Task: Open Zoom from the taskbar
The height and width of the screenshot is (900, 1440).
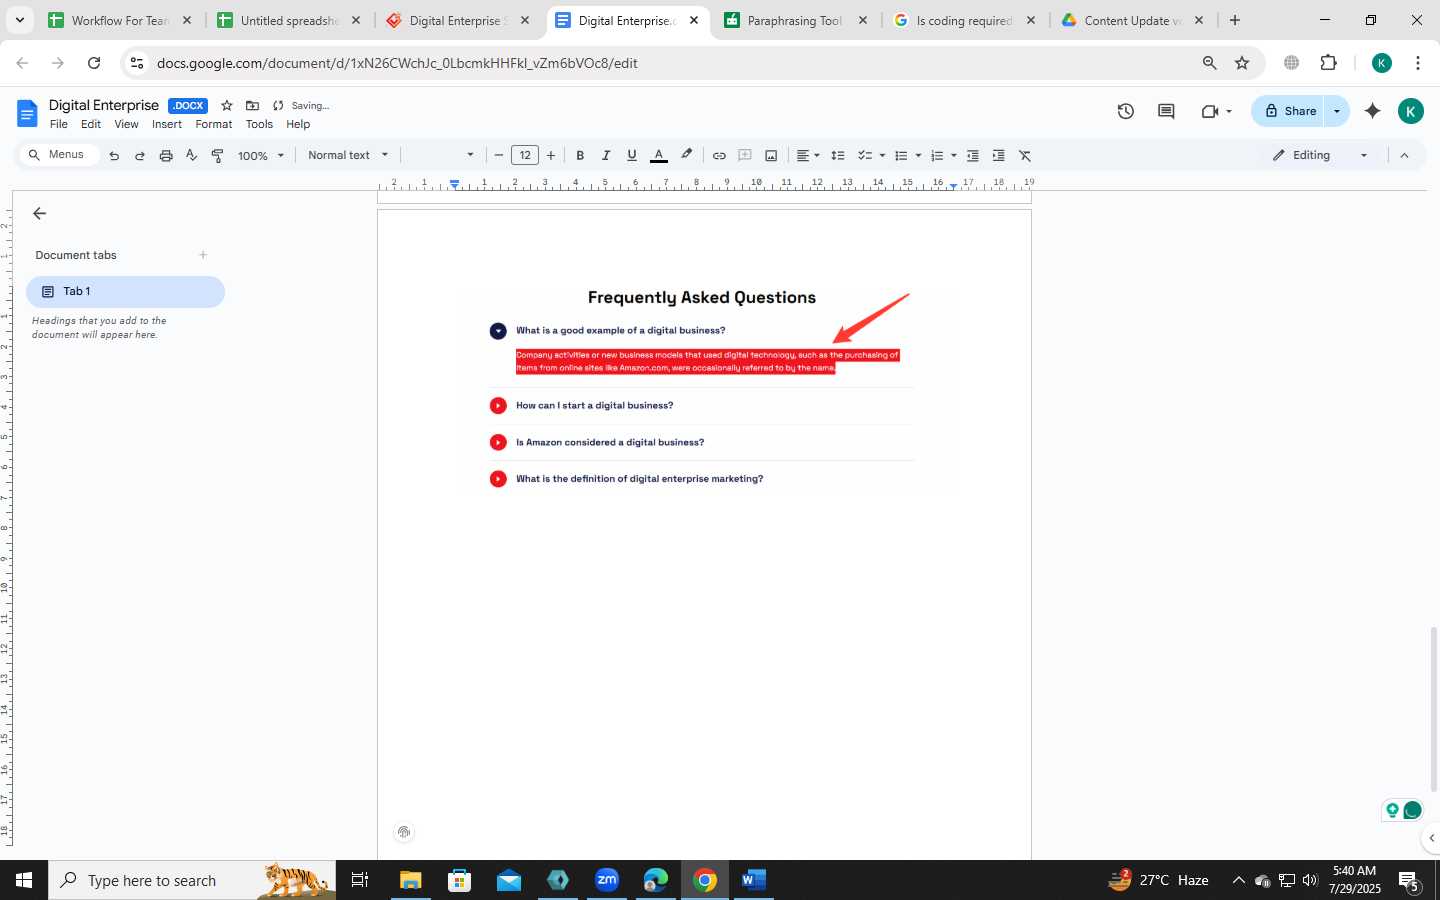Action: 607,880
